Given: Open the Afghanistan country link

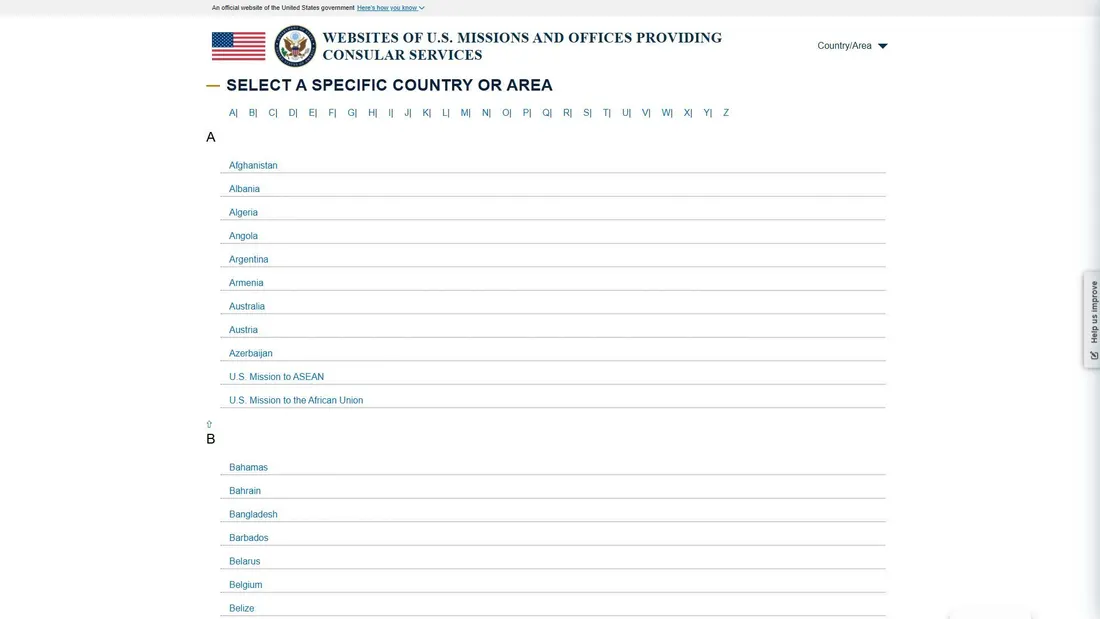Looking at the screenshot, I should point(253,166).
